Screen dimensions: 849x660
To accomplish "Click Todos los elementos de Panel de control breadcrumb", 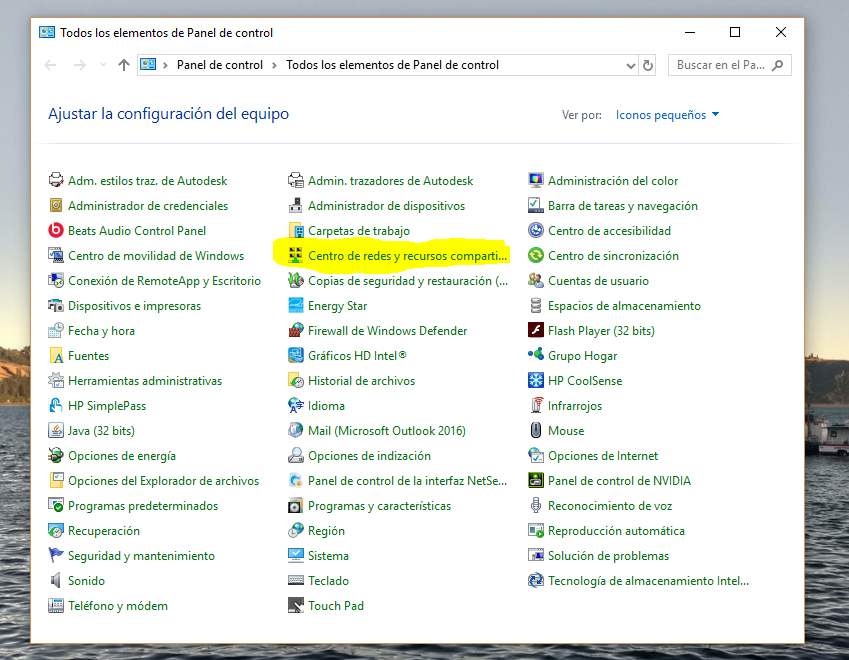I will (393, 65).
